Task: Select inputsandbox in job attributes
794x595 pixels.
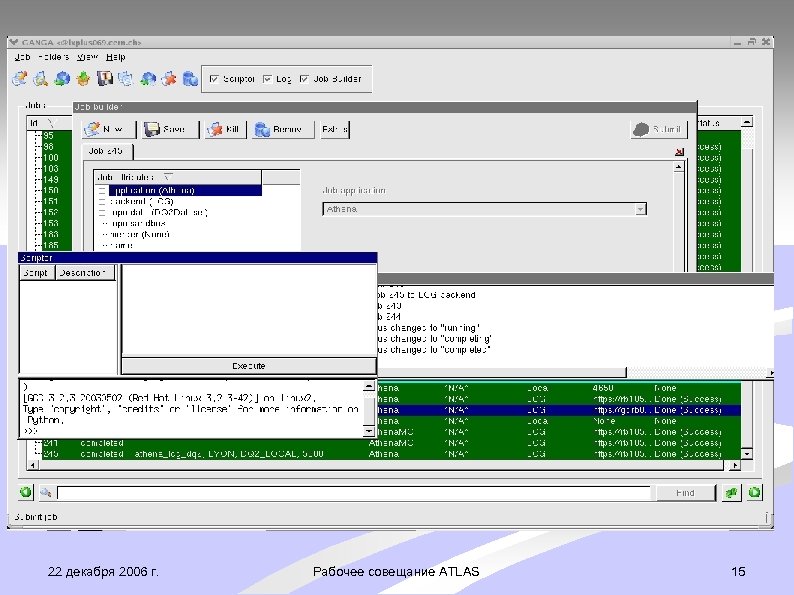Action: [x=138, y=223]
